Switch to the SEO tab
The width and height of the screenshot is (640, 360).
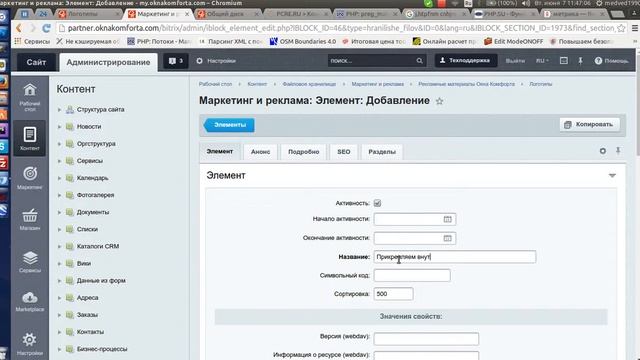pyautogui.click(x=344, y=152)
